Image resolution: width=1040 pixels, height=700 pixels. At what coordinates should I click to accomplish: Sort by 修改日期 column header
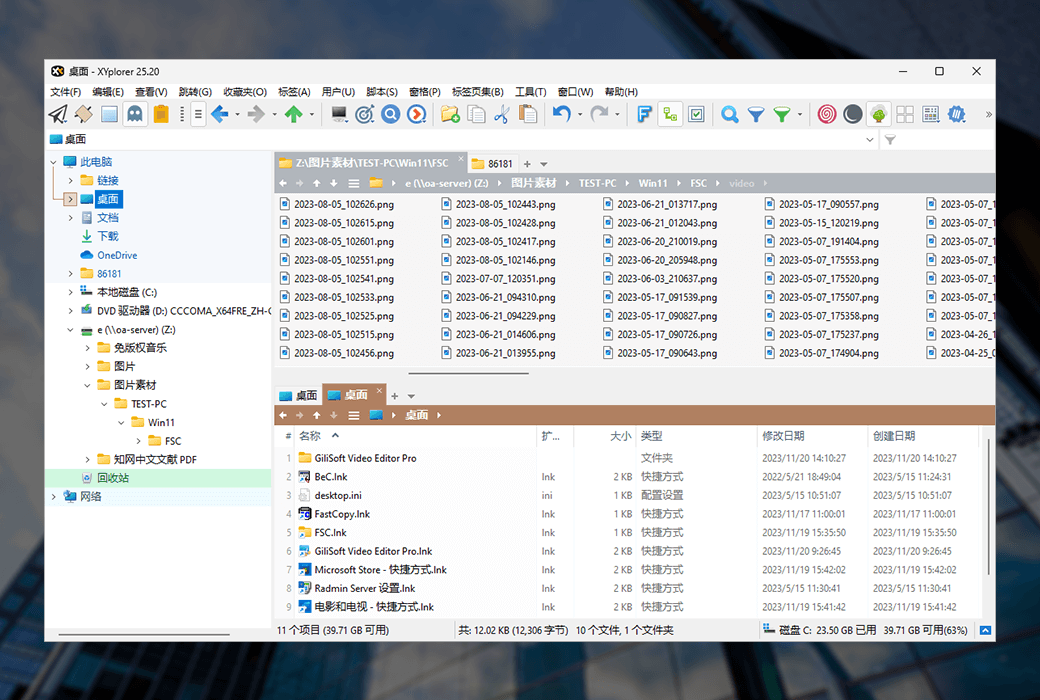(783, 436)
